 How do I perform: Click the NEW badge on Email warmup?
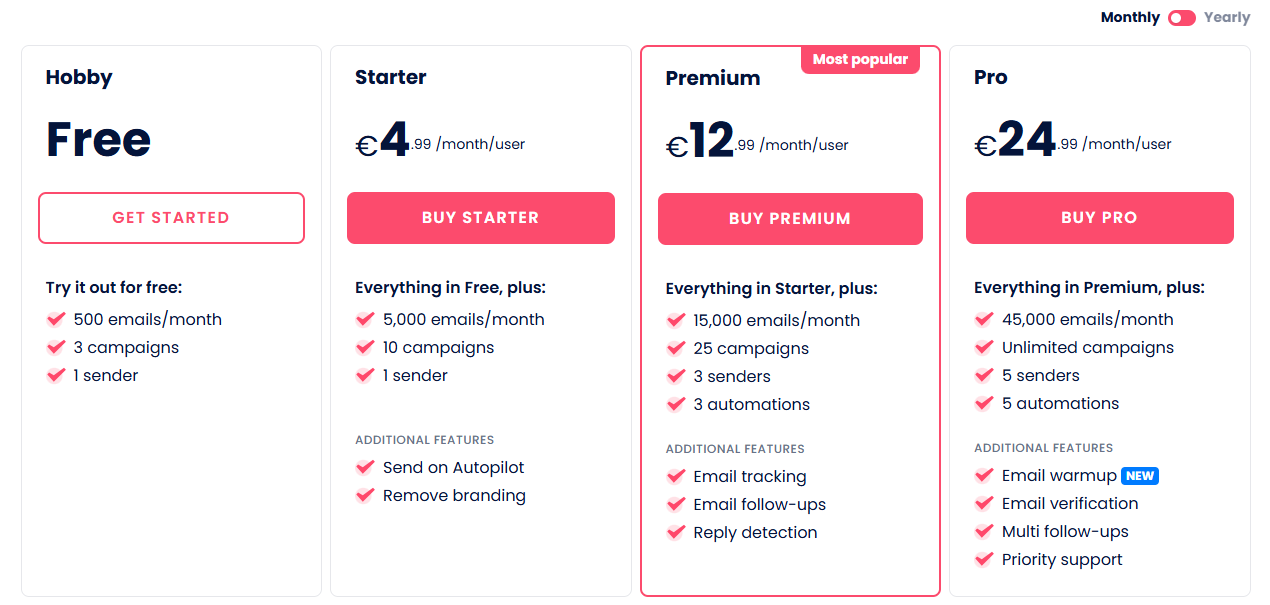pyautogui.click(x=1140, y=476)
